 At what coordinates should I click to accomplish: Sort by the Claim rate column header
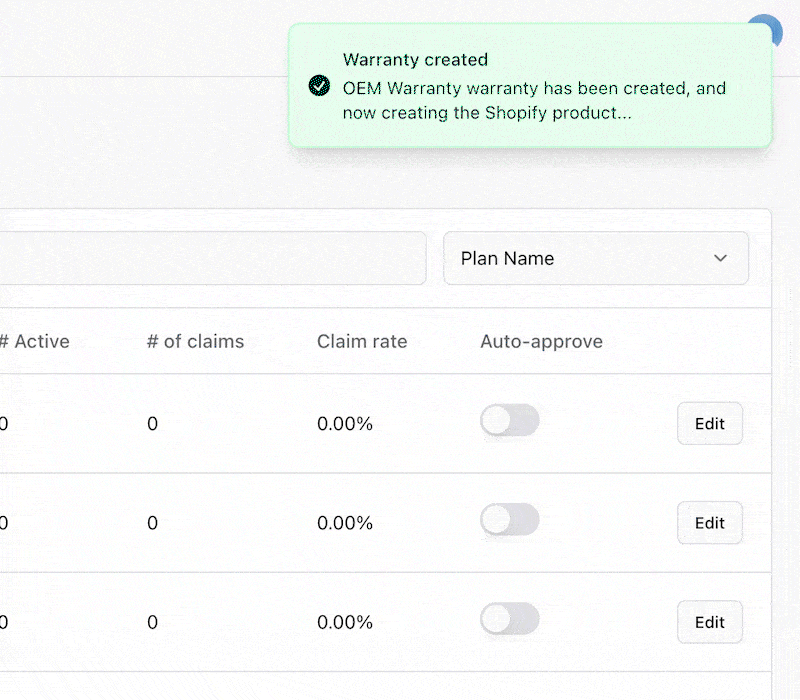tap(362, 341)
